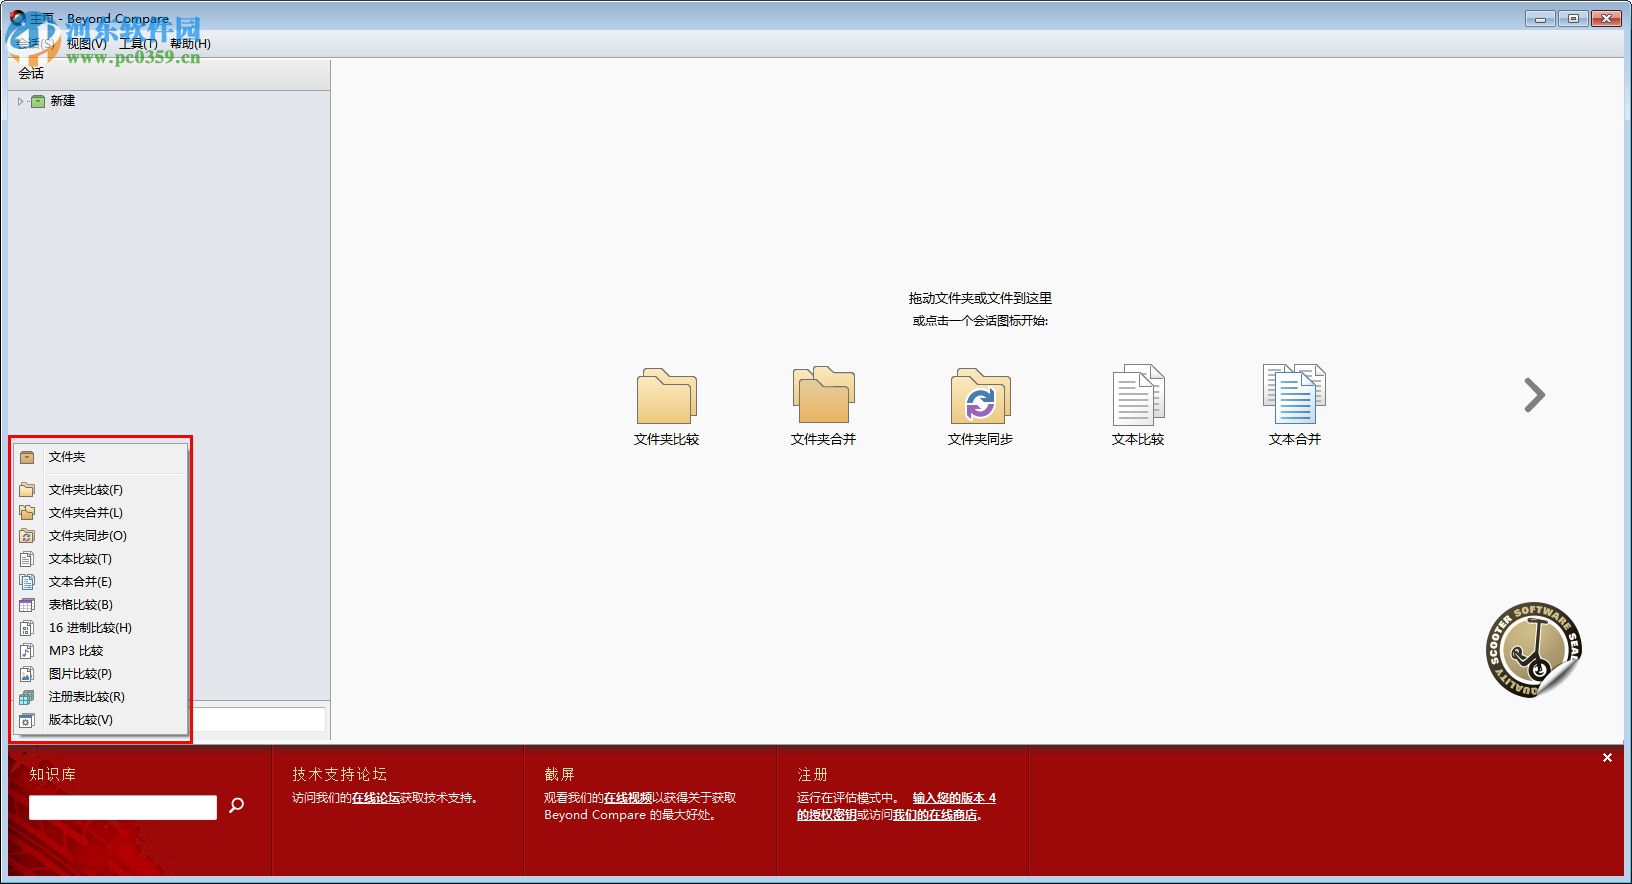Expand the 新建 tree node
Screen dimensions: 1632x884
(x=20, y=101)
